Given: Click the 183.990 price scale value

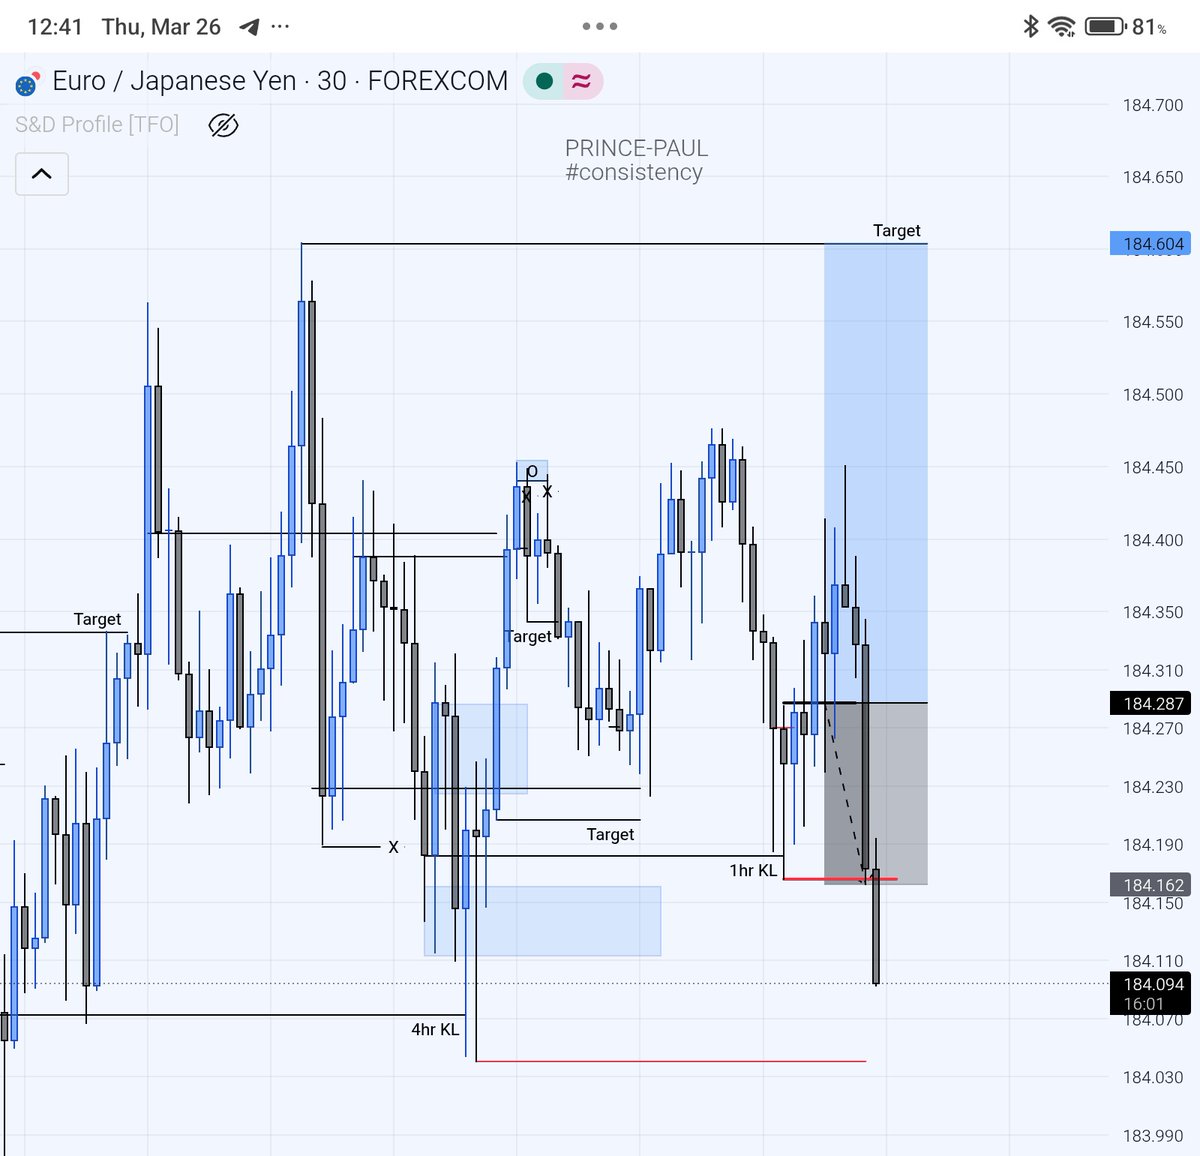Looking at the screenshot, I should [1152, 1136].
